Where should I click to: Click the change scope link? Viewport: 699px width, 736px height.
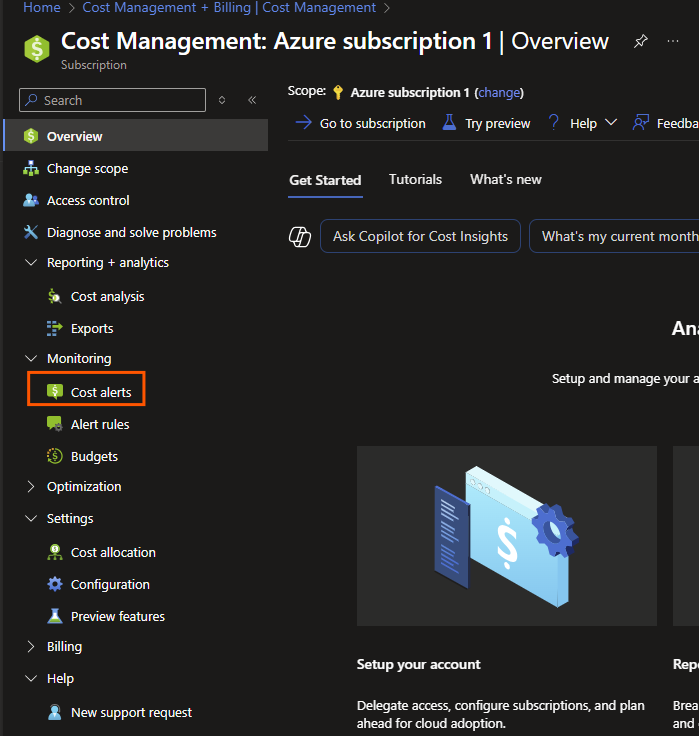point(499,92)
